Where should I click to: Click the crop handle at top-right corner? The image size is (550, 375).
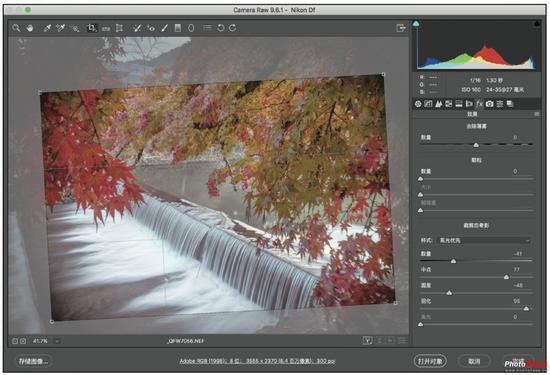pyautogui.click(x=383, y=74)
